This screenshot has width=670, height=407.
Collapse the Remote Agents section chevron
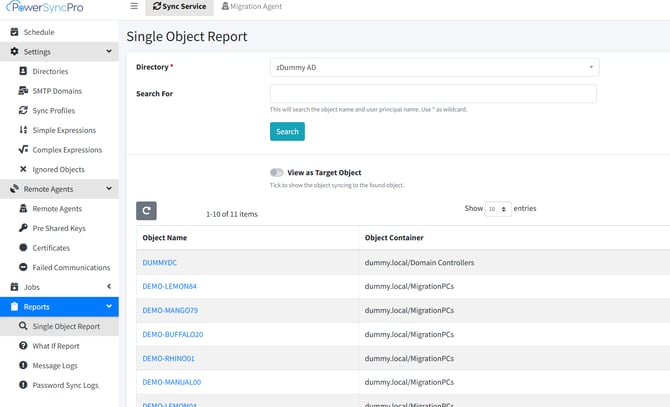click(109, 188)
